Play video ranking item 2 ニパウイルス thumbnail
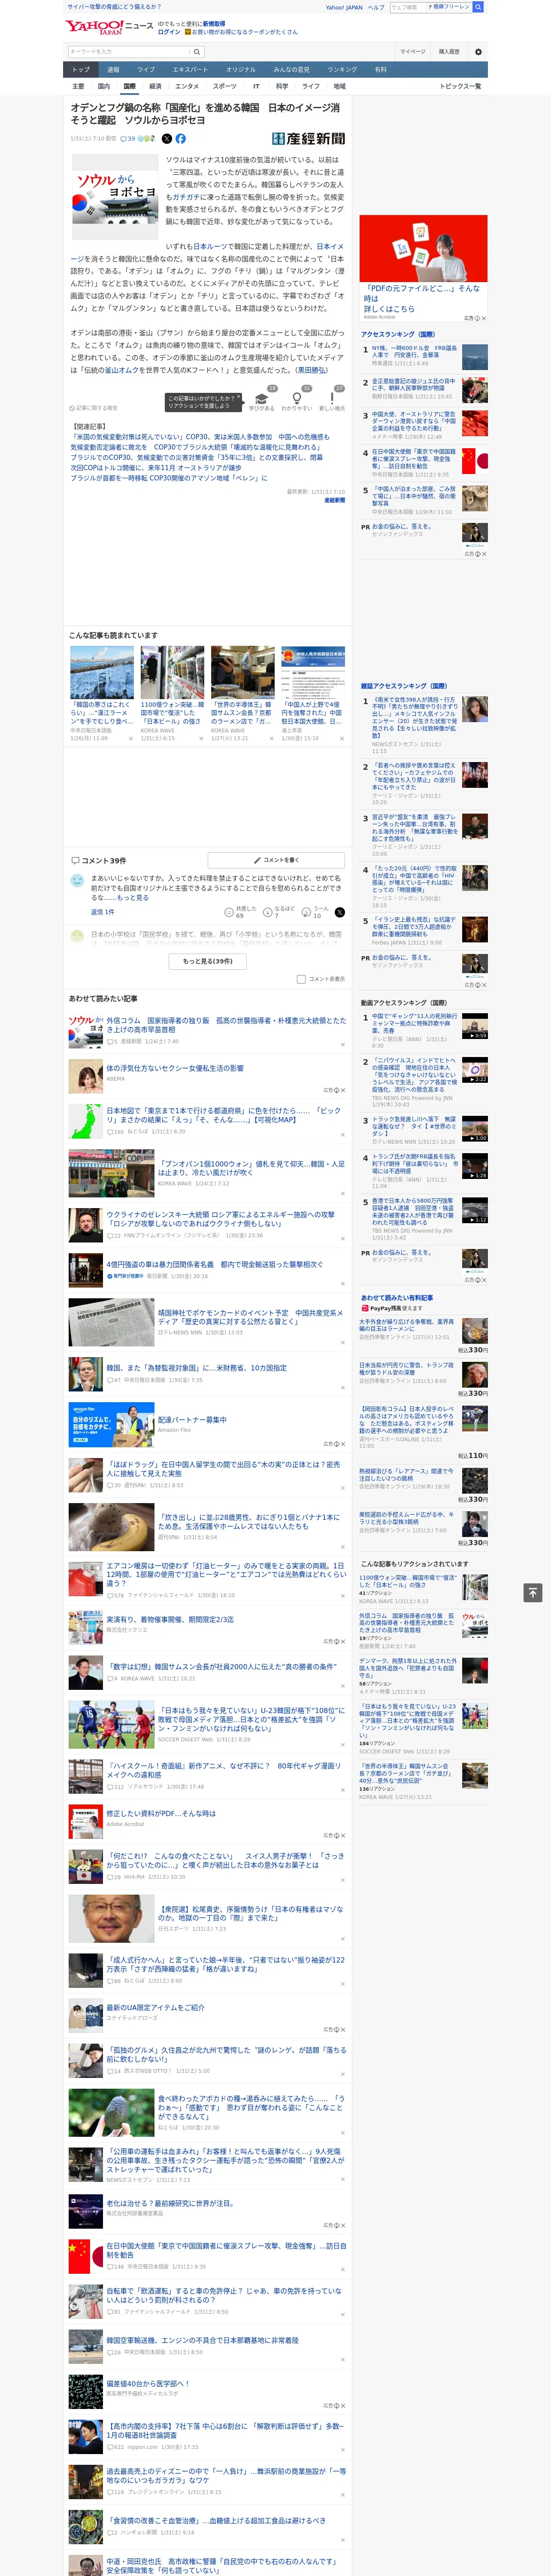Image resolution: width=551 pixels, height=2576 pixels. [x=475, y=1070]
